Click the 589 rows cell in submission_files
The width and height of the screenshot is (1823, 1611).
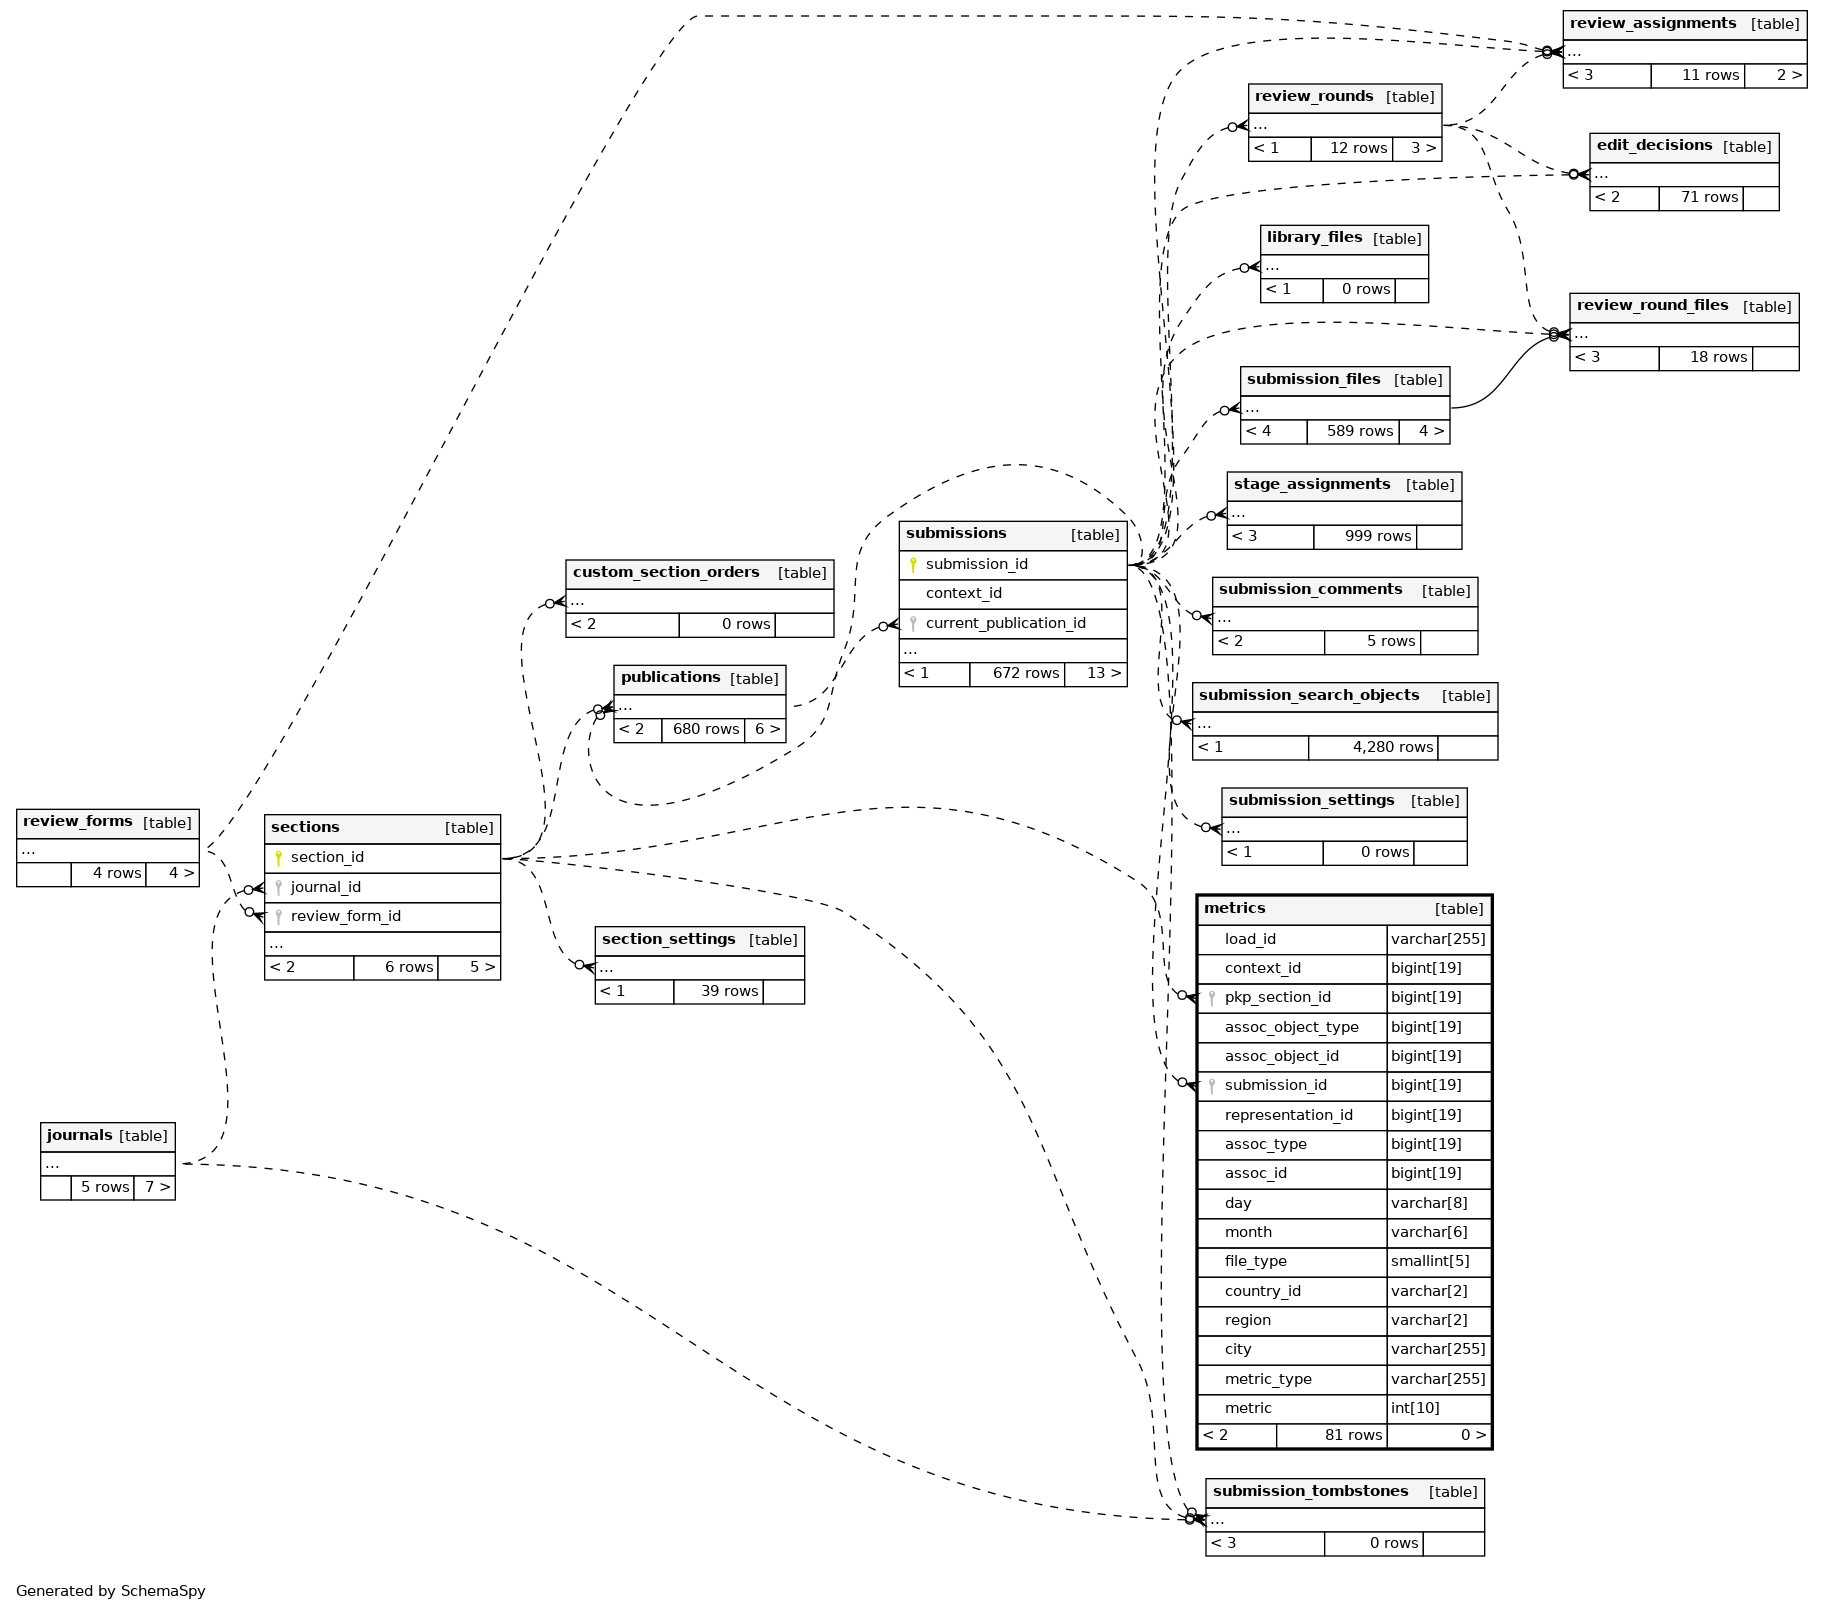(1352, 431)
